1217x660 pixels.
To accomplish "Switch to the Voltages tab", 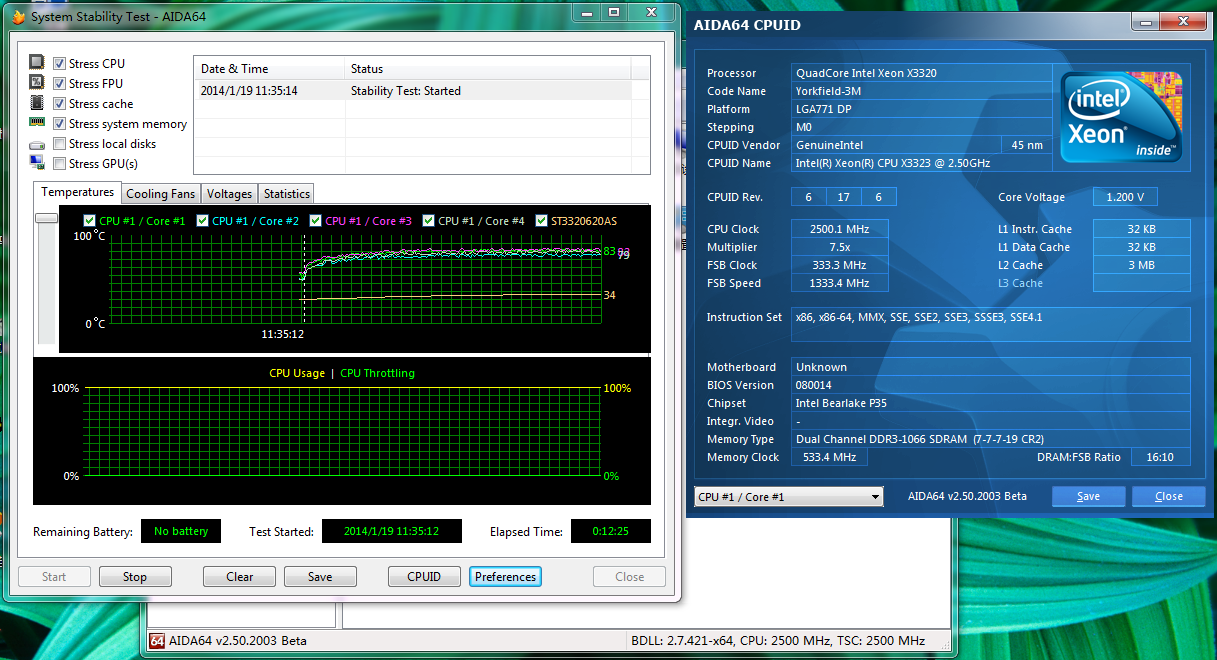I will (x=229, y=194).
